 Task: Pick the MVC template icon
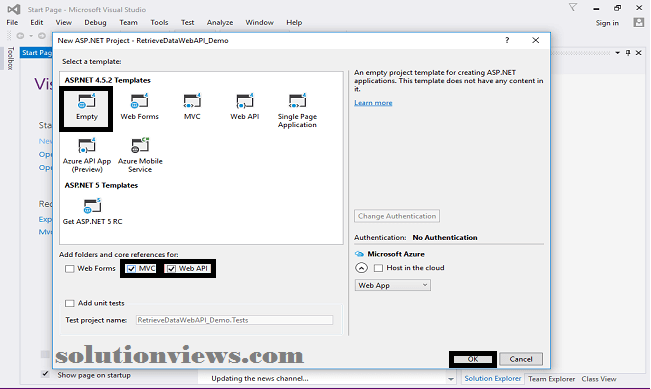192,108
